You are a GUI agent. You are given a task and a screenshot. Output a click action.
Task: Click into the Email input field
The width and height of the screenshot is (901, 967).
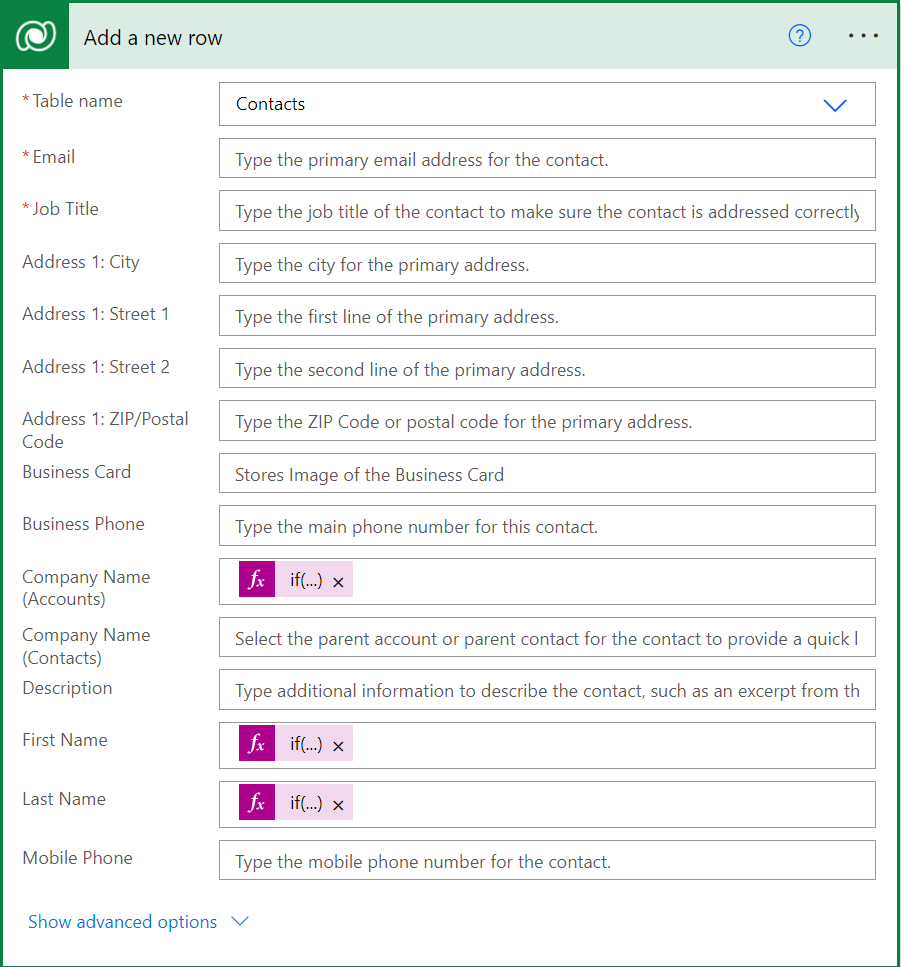(546, 157)
